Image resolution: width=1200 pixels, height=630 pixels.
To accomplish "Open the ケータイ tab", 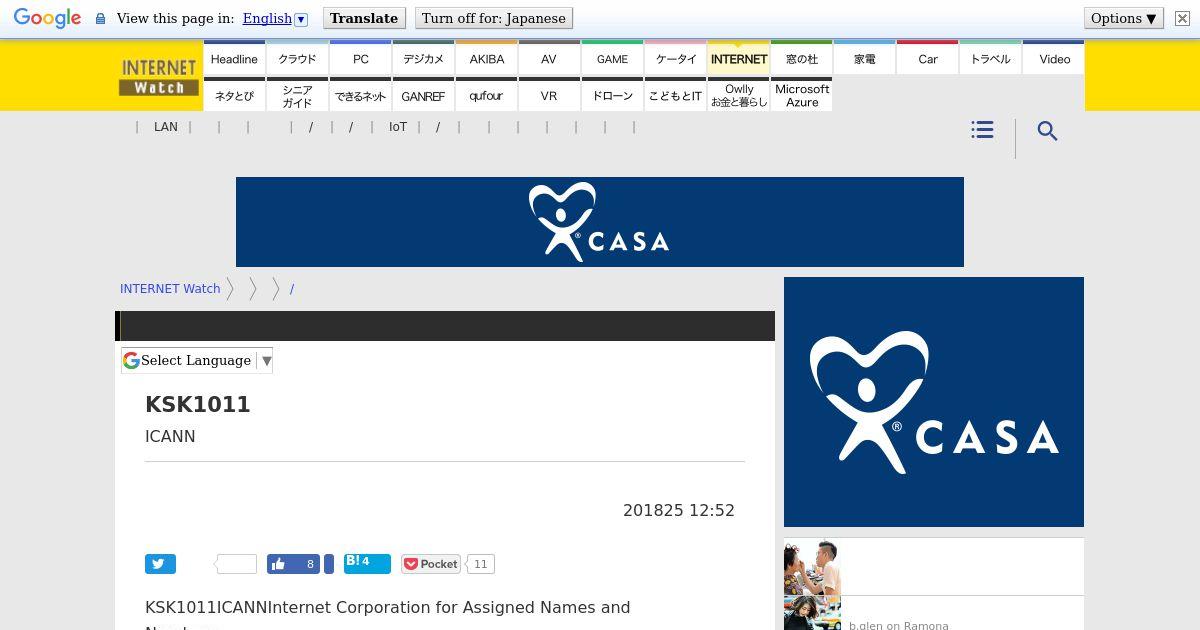I will [x=675, y=58].
